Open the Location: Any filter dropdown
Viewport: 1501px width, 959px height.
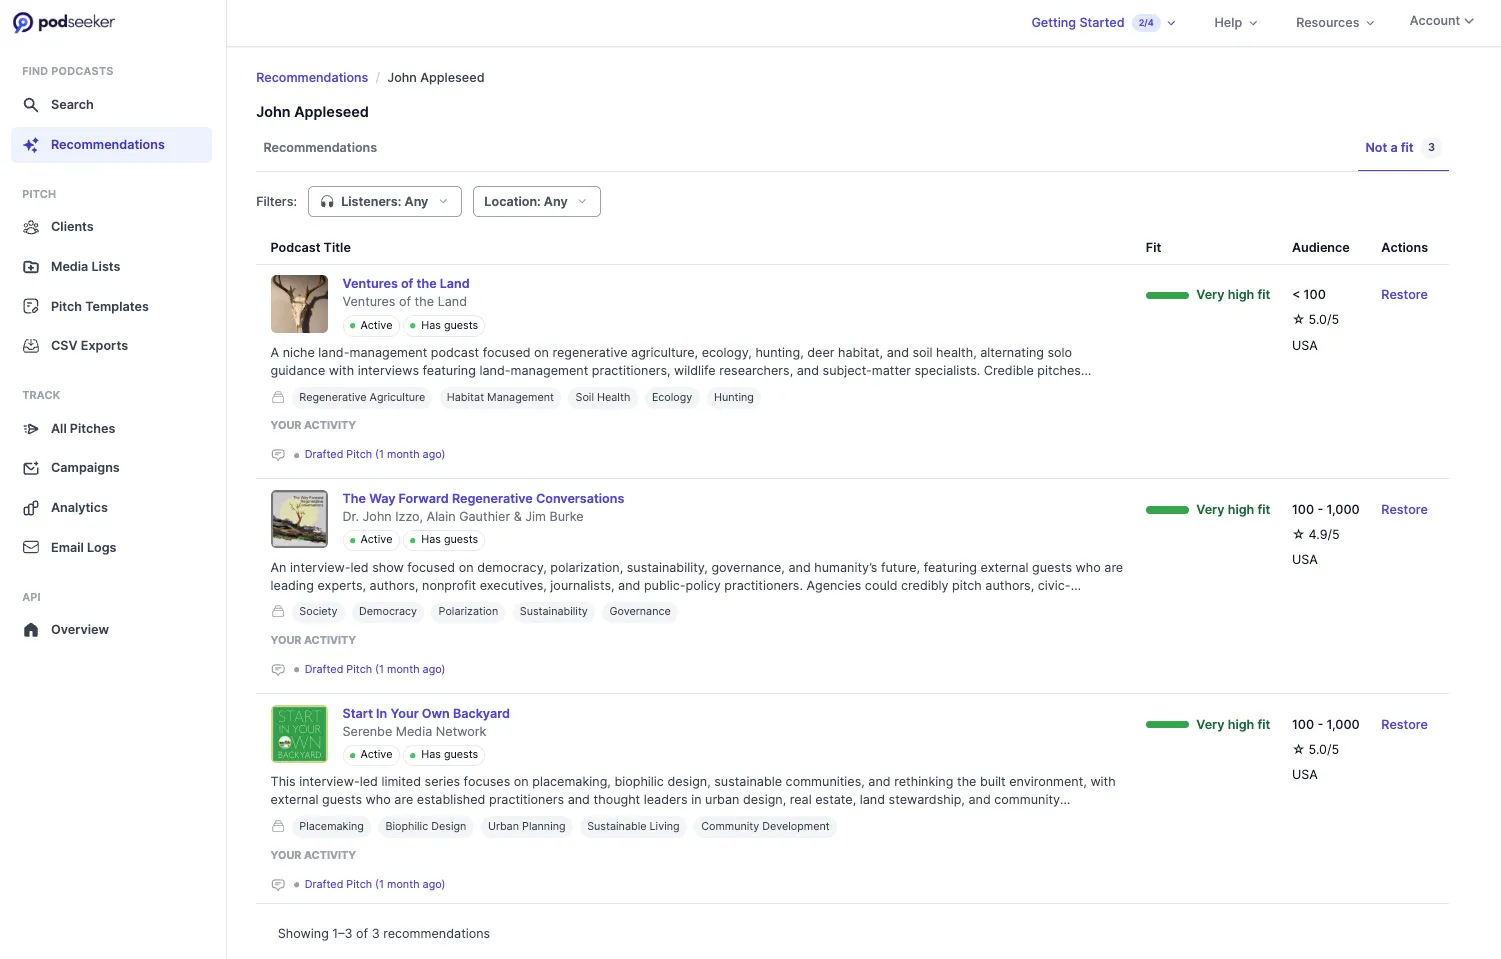(x=537, y=202)
